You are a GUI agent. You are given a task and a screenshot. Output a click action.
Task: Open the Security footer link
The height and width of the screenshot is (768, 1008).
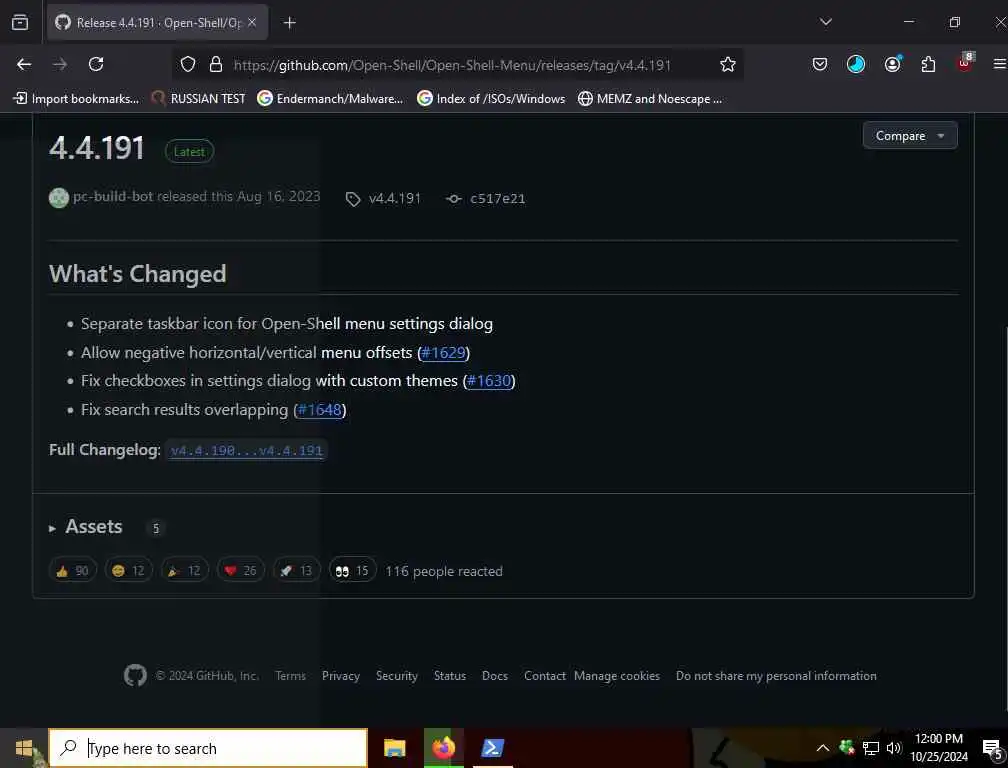[397, 676]
